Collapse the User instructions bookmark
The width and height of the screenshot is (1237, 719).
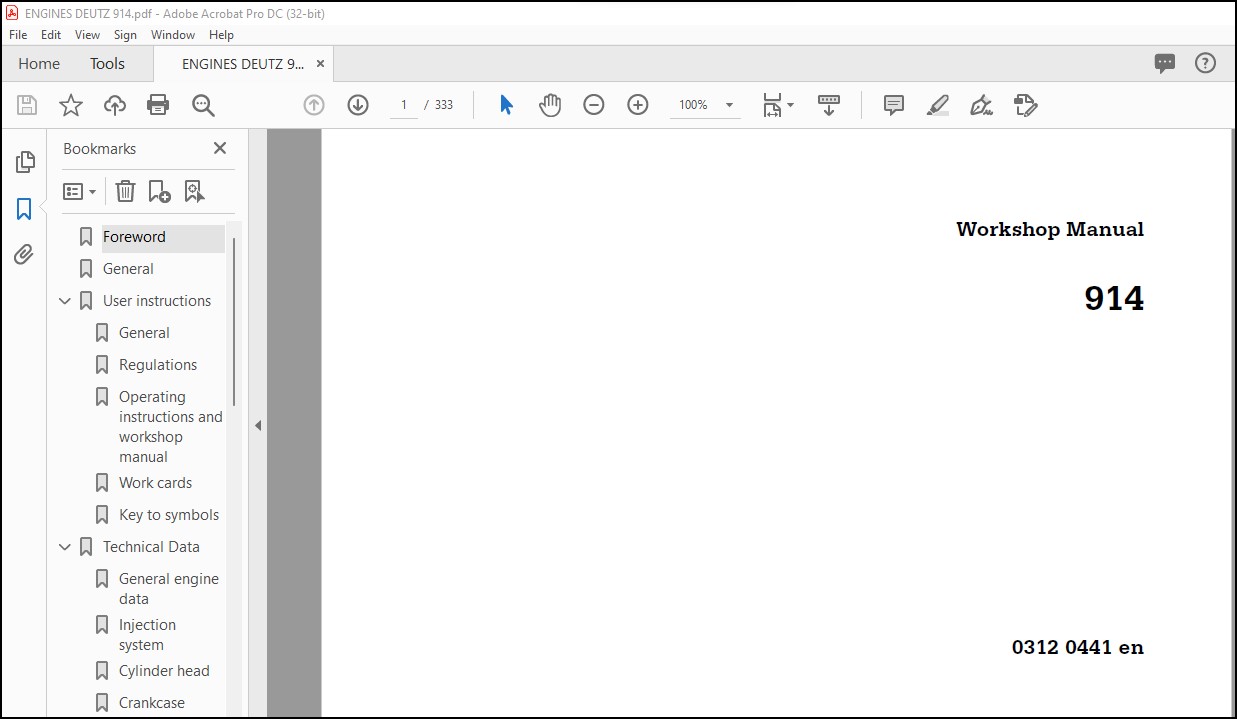[x=65, y=301]
